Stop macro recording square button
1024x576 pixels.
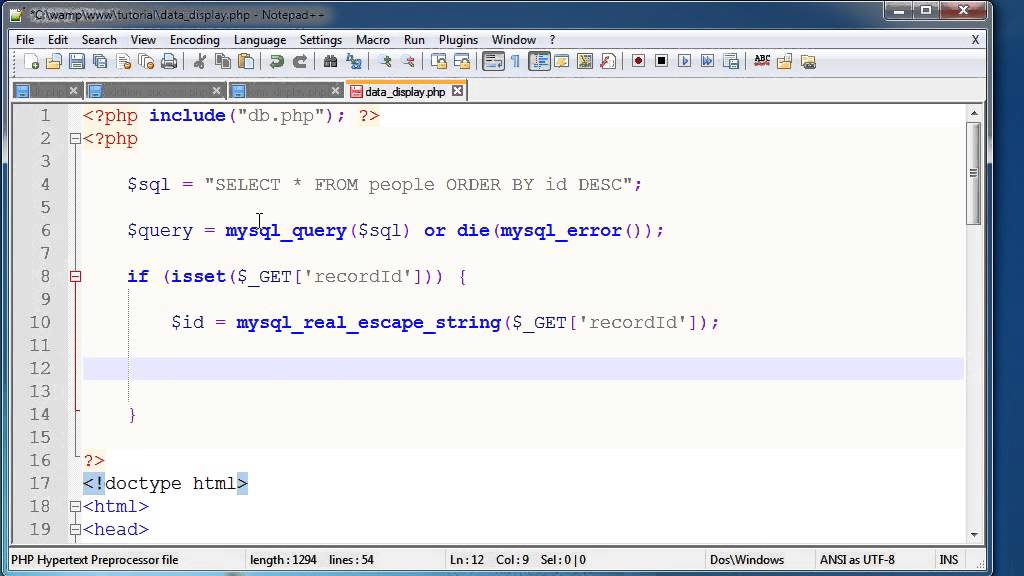click(x=661, y=61)
